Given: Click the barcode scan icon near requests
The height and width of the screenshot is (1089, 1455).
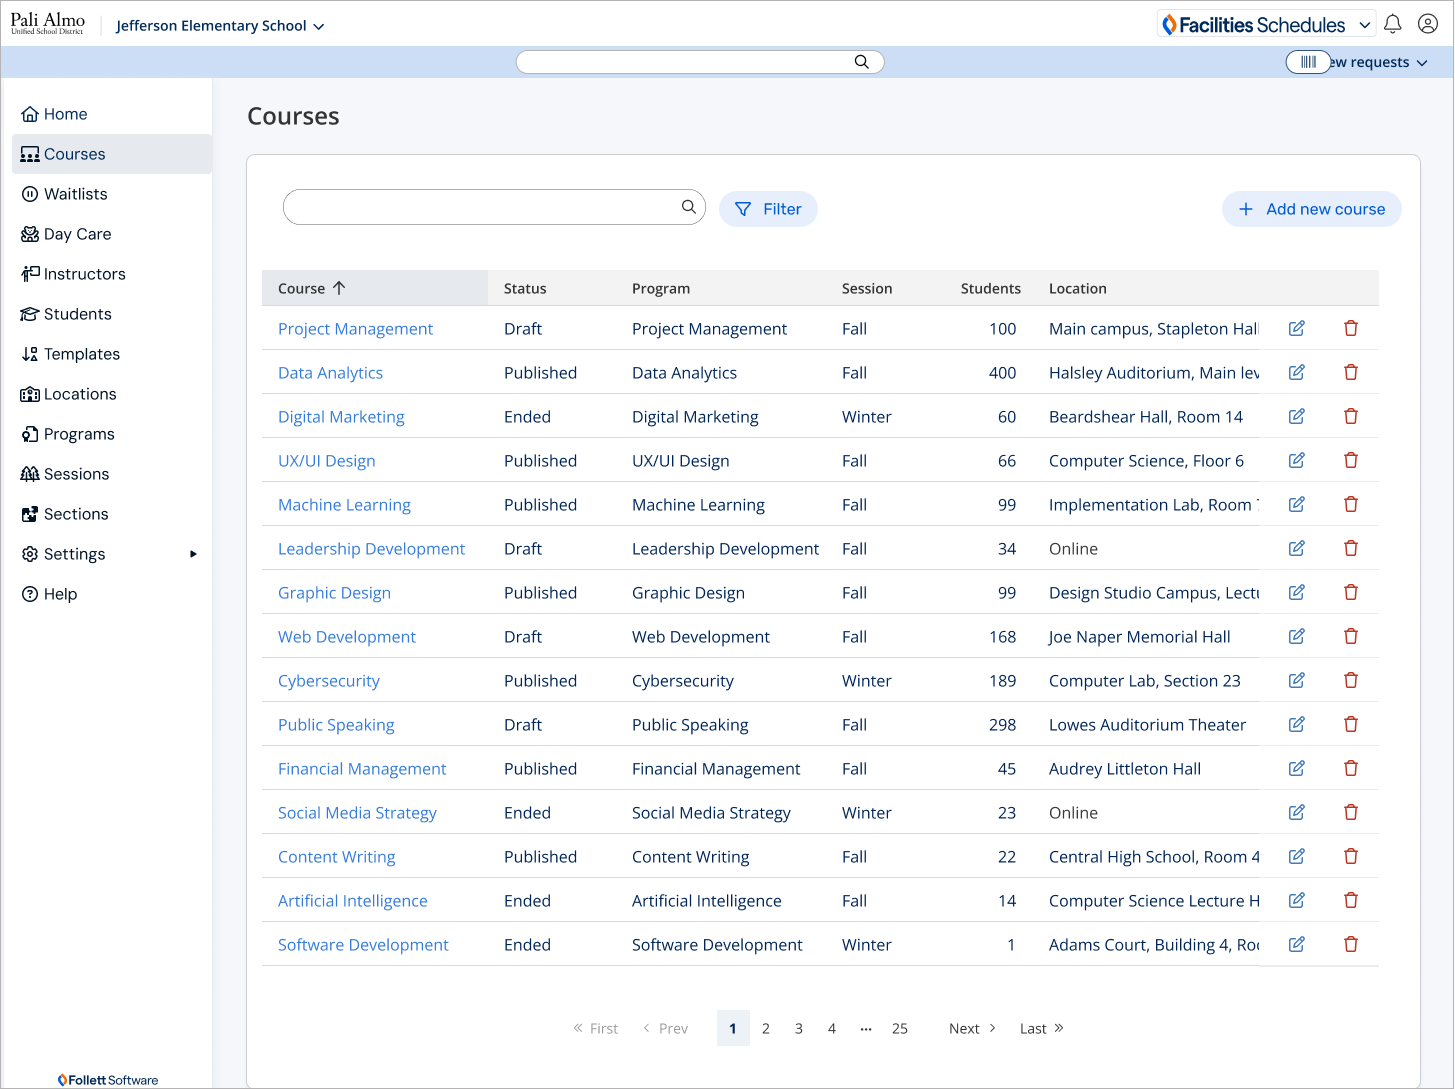Looking at the screenshot, I should pos(1308,61).
